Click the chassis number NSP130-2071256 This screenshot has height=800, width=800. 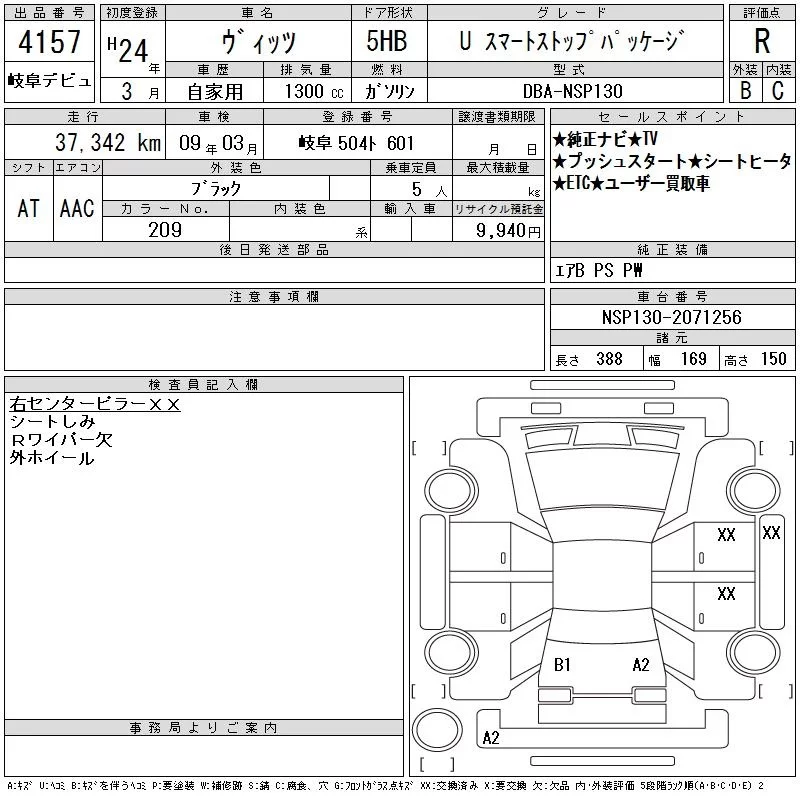pos(671,317)
